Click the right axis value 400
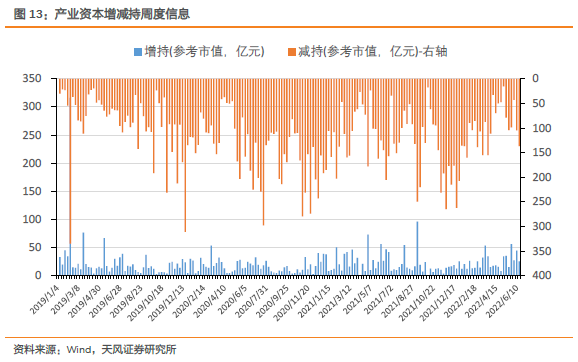This screenshot has width=578, height=362. (x=542, y=275)
